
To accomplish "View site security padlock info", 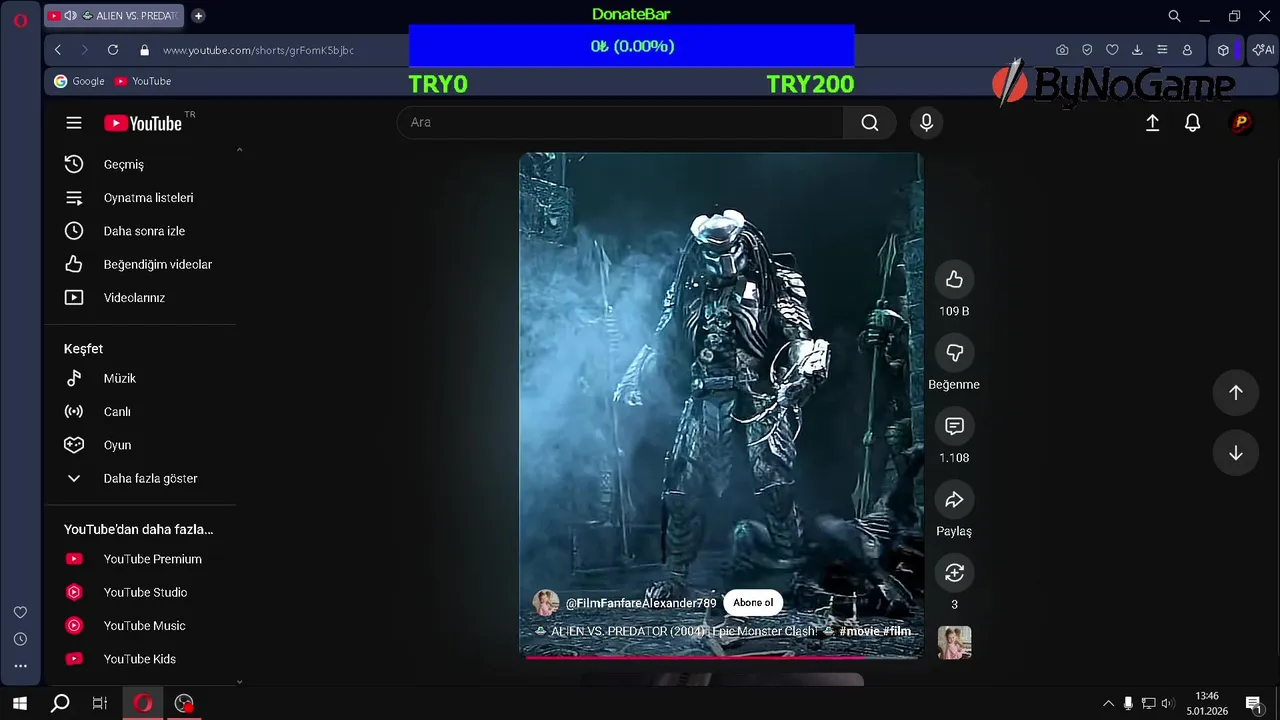I will 145,50.
